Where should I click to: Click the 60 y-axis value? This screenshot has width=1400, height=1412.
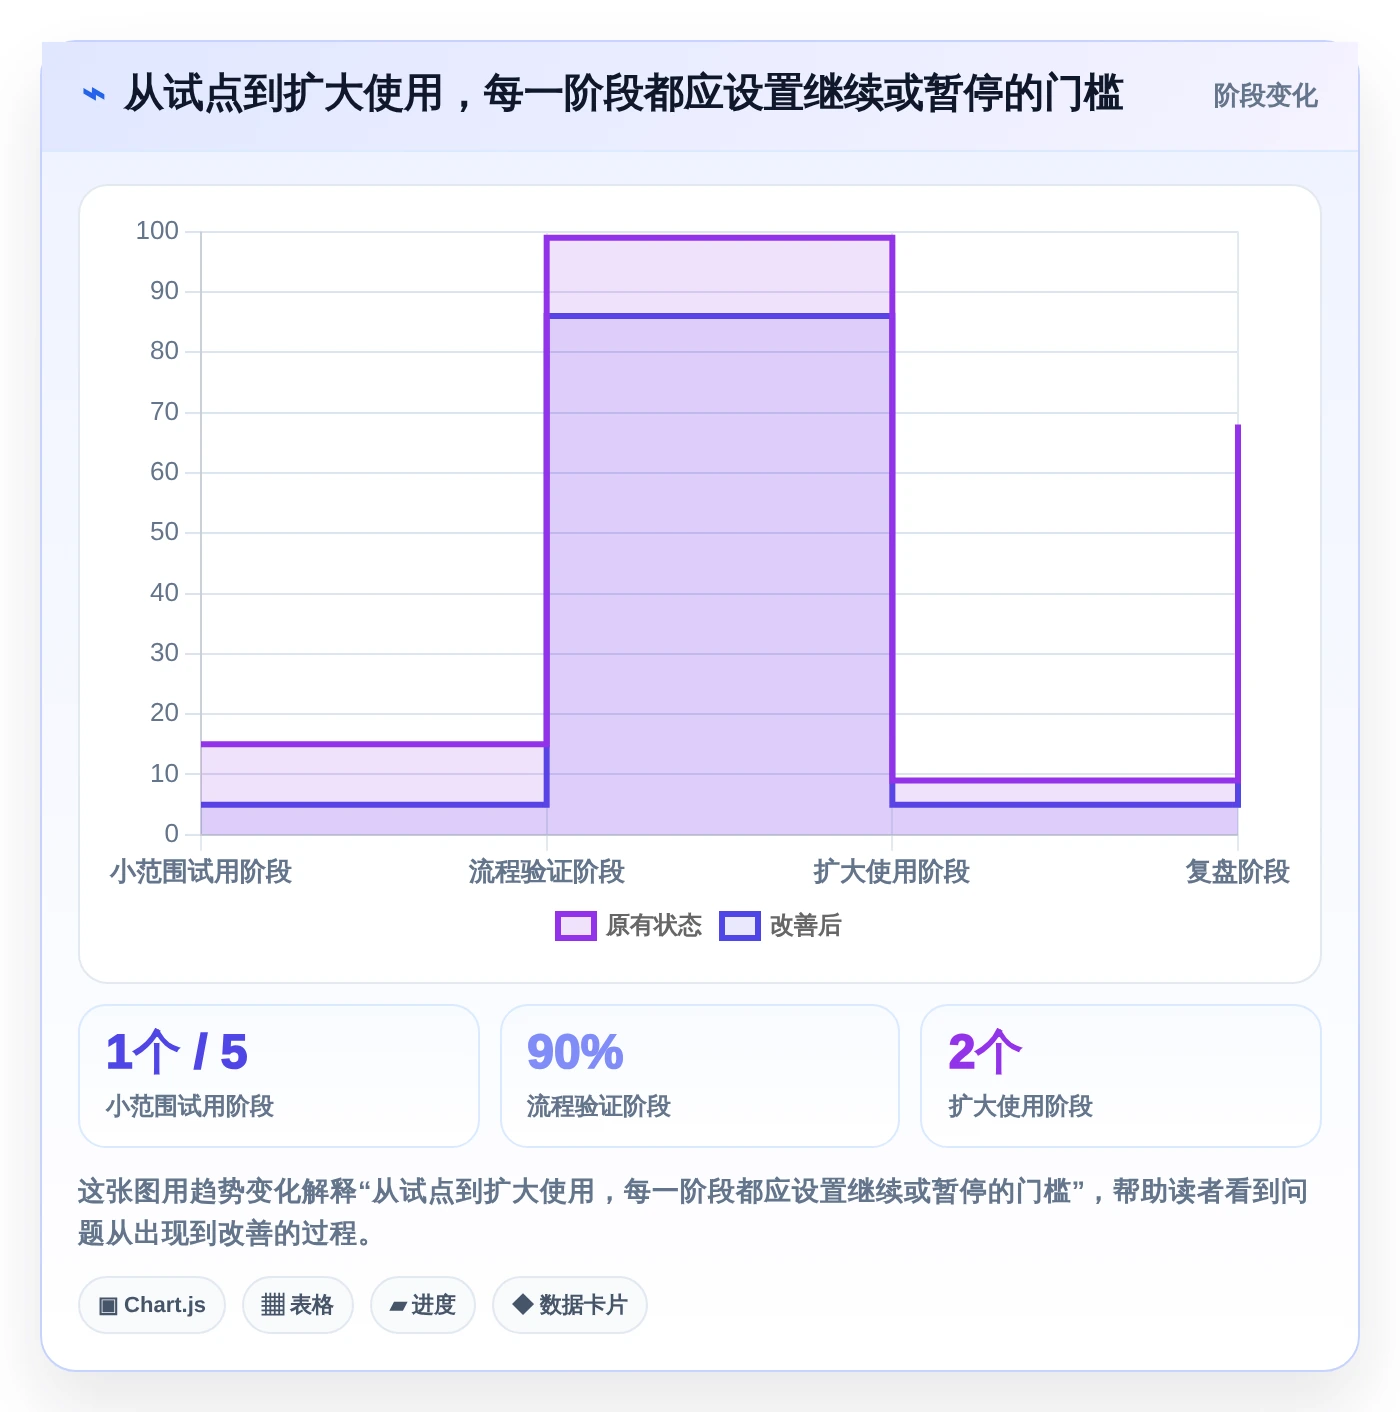coord(164,472)
